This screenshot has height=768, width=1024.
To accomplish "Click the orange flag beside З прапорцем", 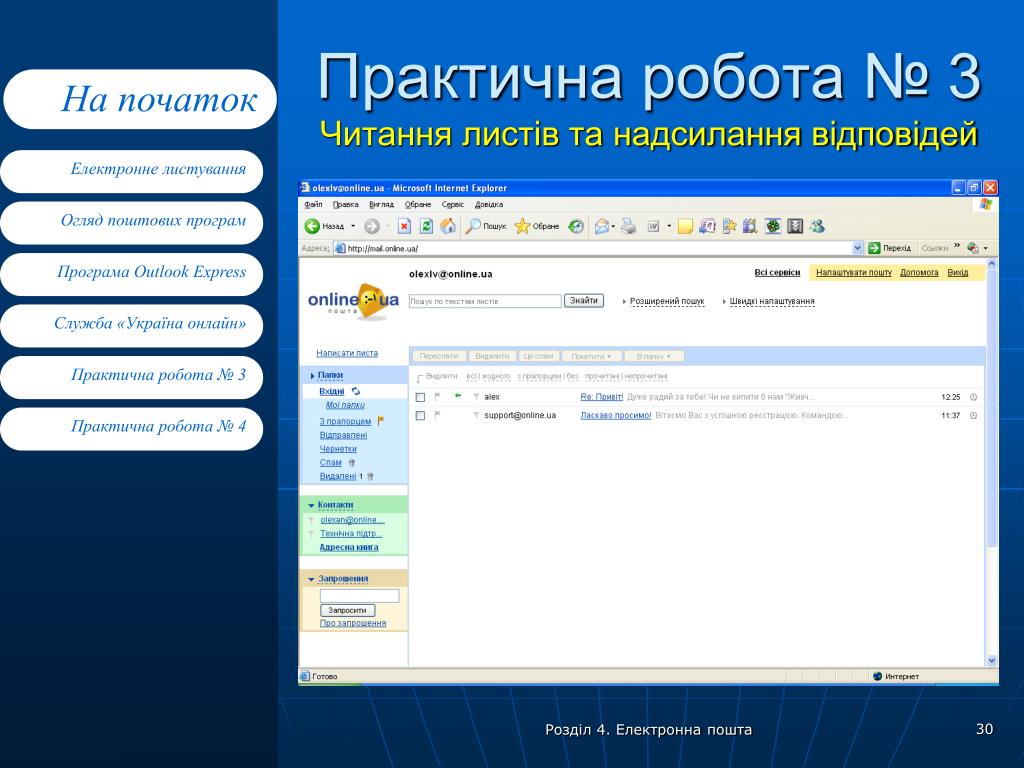I will coord(381,421).
